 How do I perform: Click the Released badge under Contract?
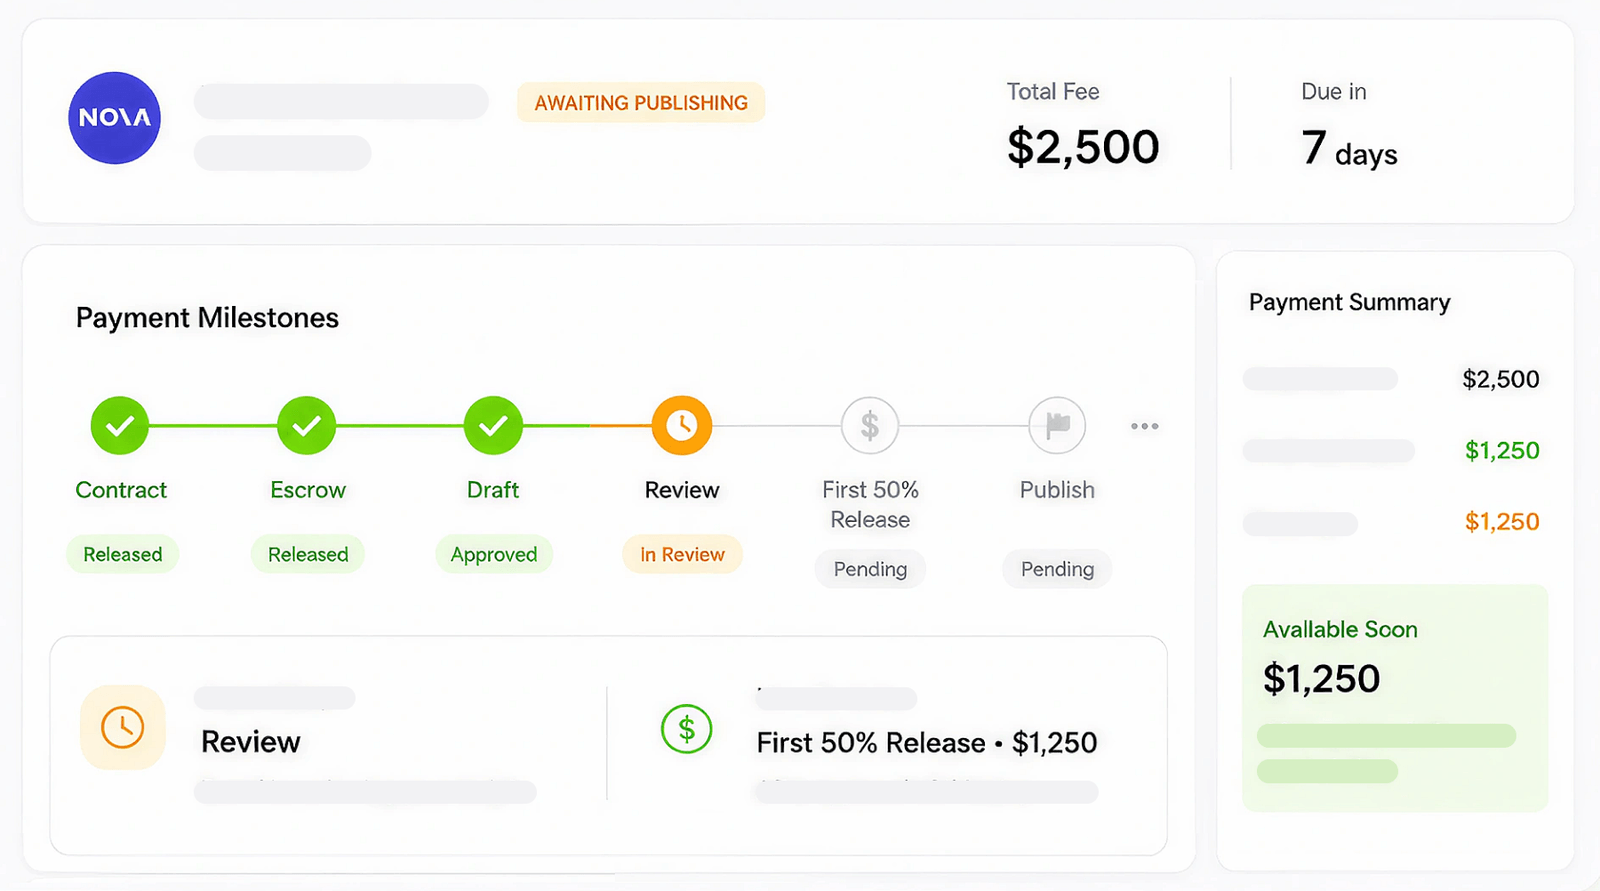122,554
